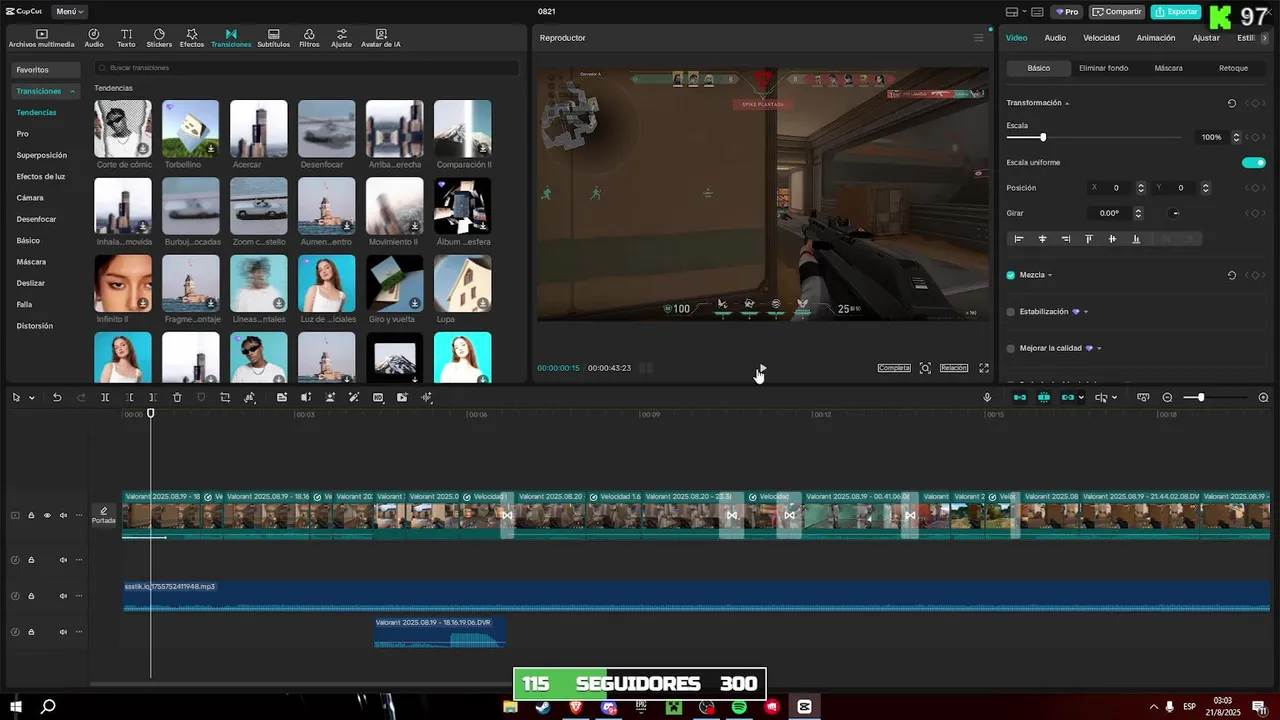Toggle the main track magnet snapping
Screen dimensions: 1280x720
(1019, 397)
